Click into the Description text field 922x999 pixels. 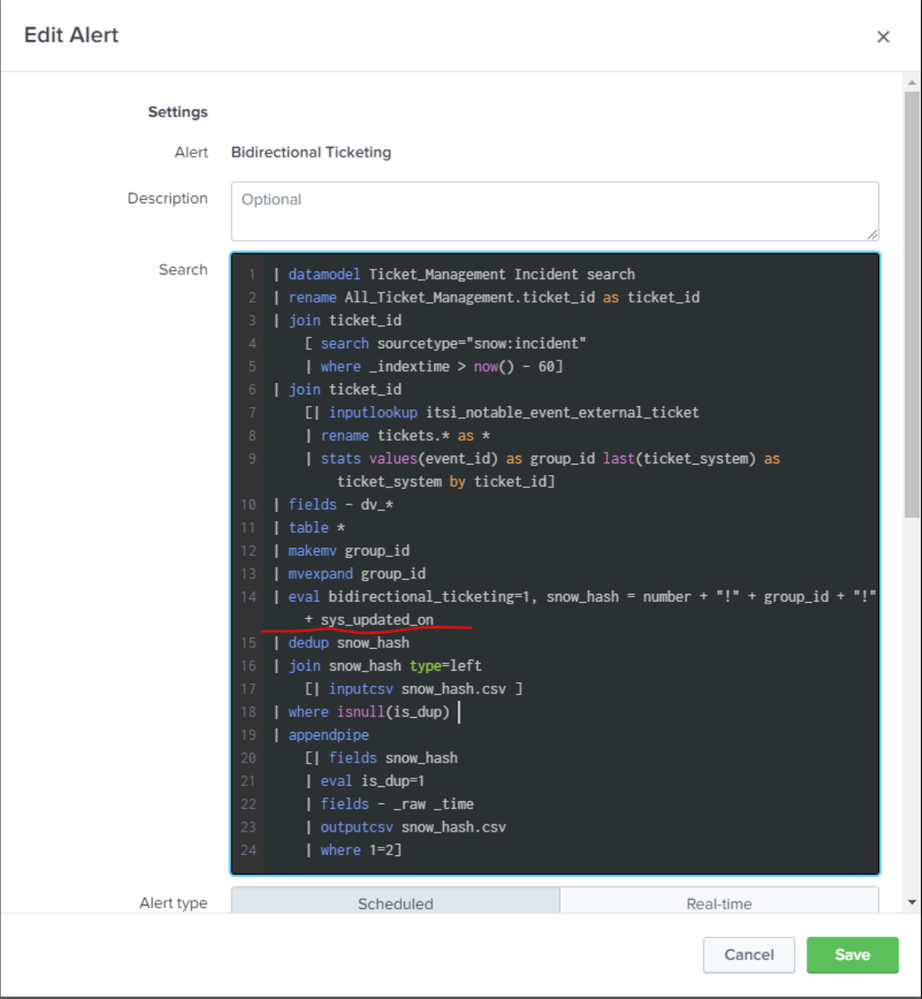point(554,212)
